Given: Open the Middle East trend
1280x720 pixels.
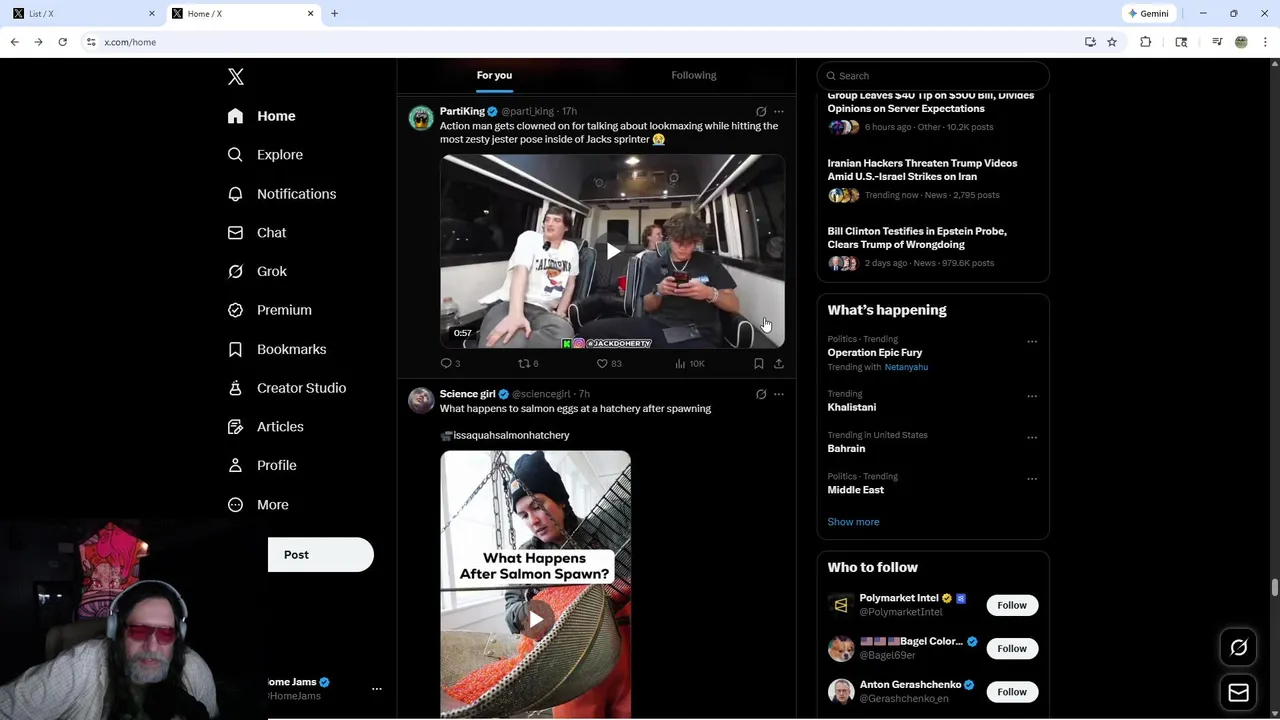Looking at the screenshot, I should click(x=856, y=490).
